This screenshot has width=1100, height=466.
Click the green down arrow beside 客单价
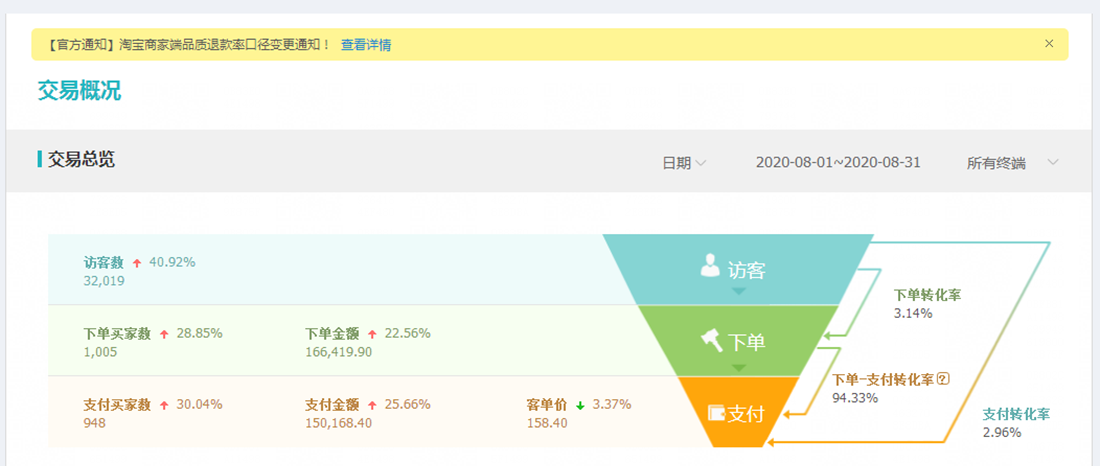580,405
